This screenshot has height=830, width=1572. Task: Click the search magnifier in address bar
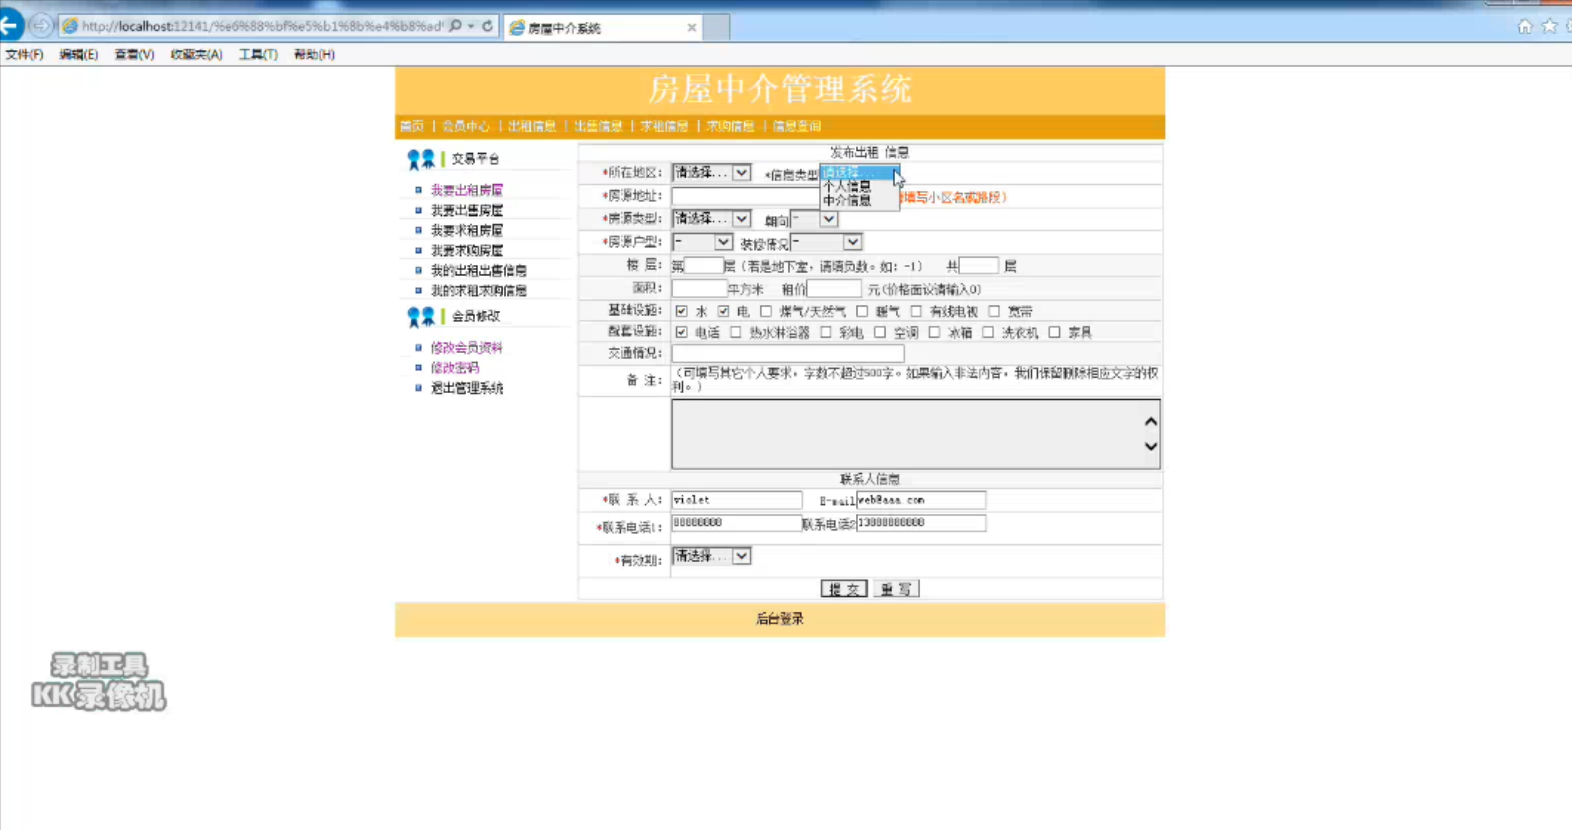pyautogui.click(x=456, y=26)
